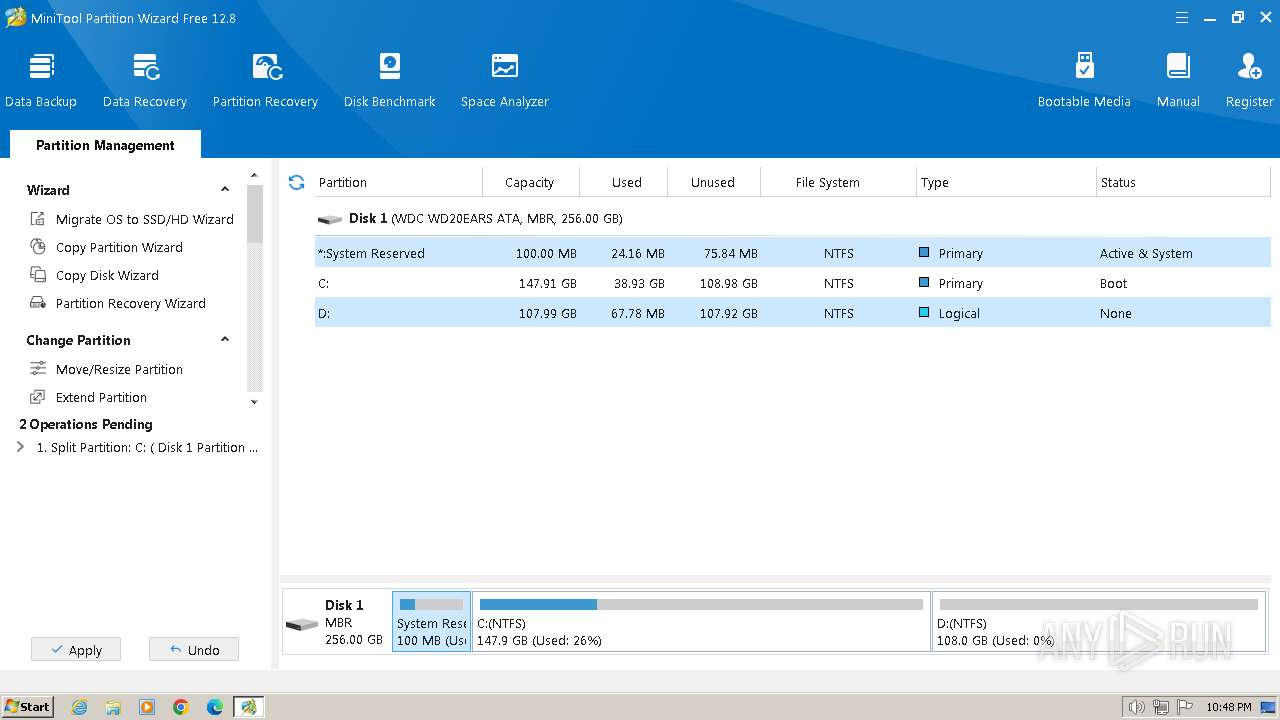Launch Microsoft Edge from the taskbar
This screenshot has height=720, width=1280.
[215, 707]
